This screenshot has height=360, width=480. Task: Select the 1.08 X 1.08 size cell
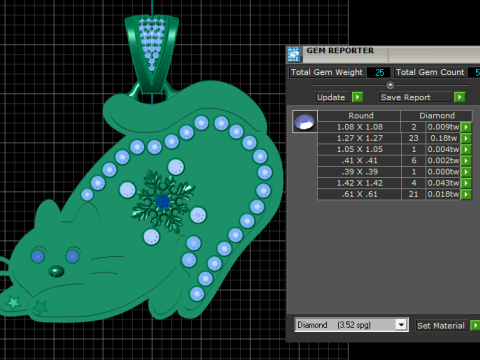[359, 127]
